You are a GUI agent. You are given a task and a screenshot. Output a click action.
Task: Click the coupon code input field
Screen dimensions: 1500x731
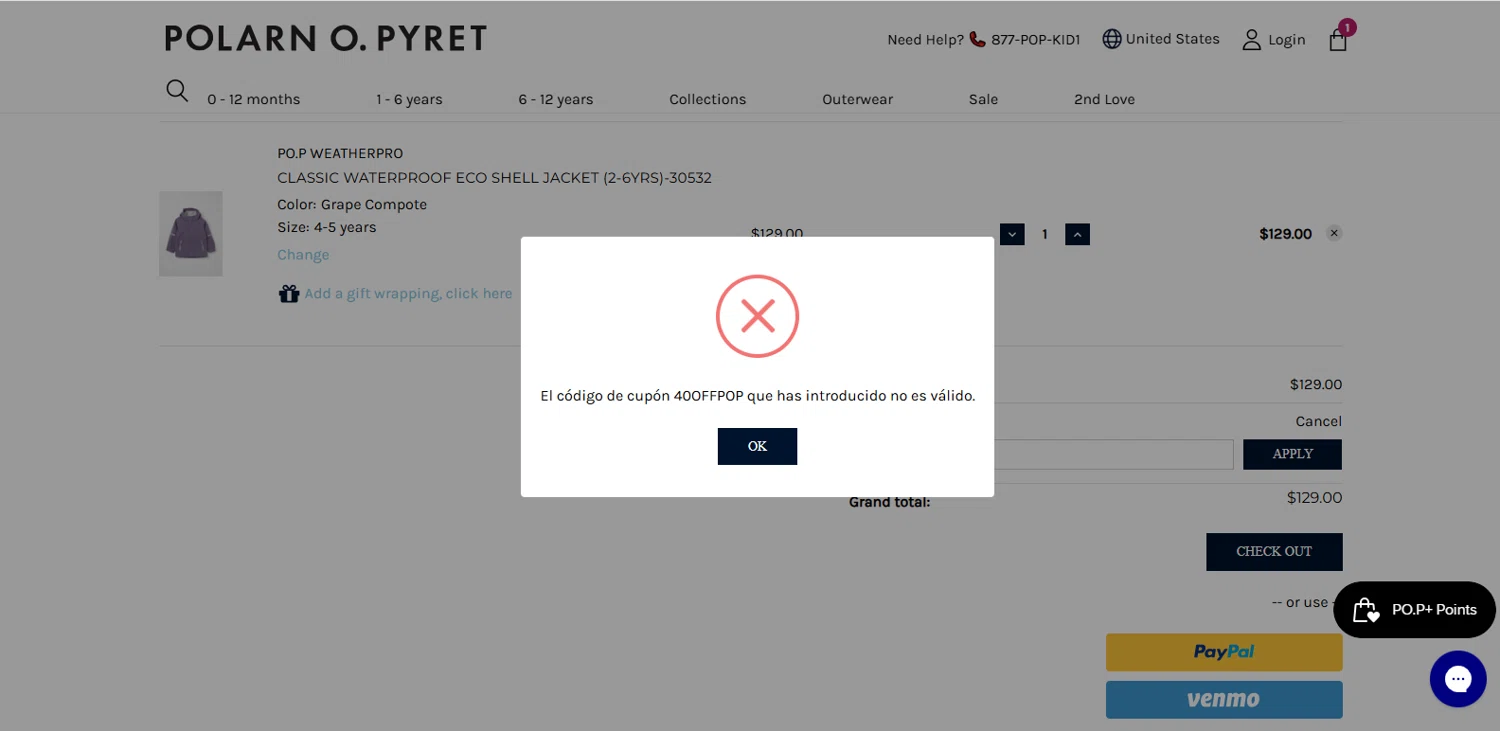pos(1113,454)
